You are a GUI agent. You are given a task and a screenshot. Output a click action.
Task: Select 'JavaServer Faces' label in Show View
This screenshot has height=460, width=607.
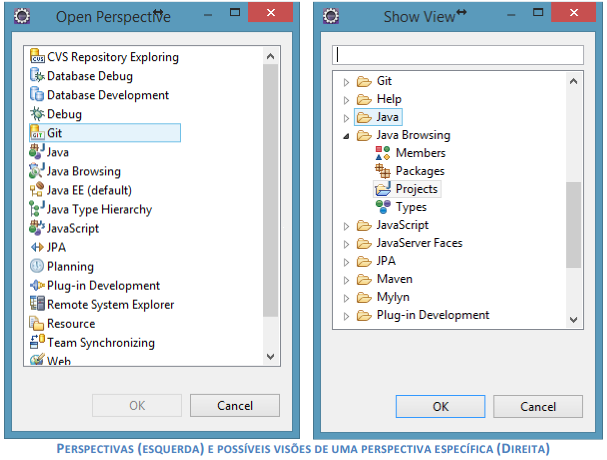(x=420, y=243)
